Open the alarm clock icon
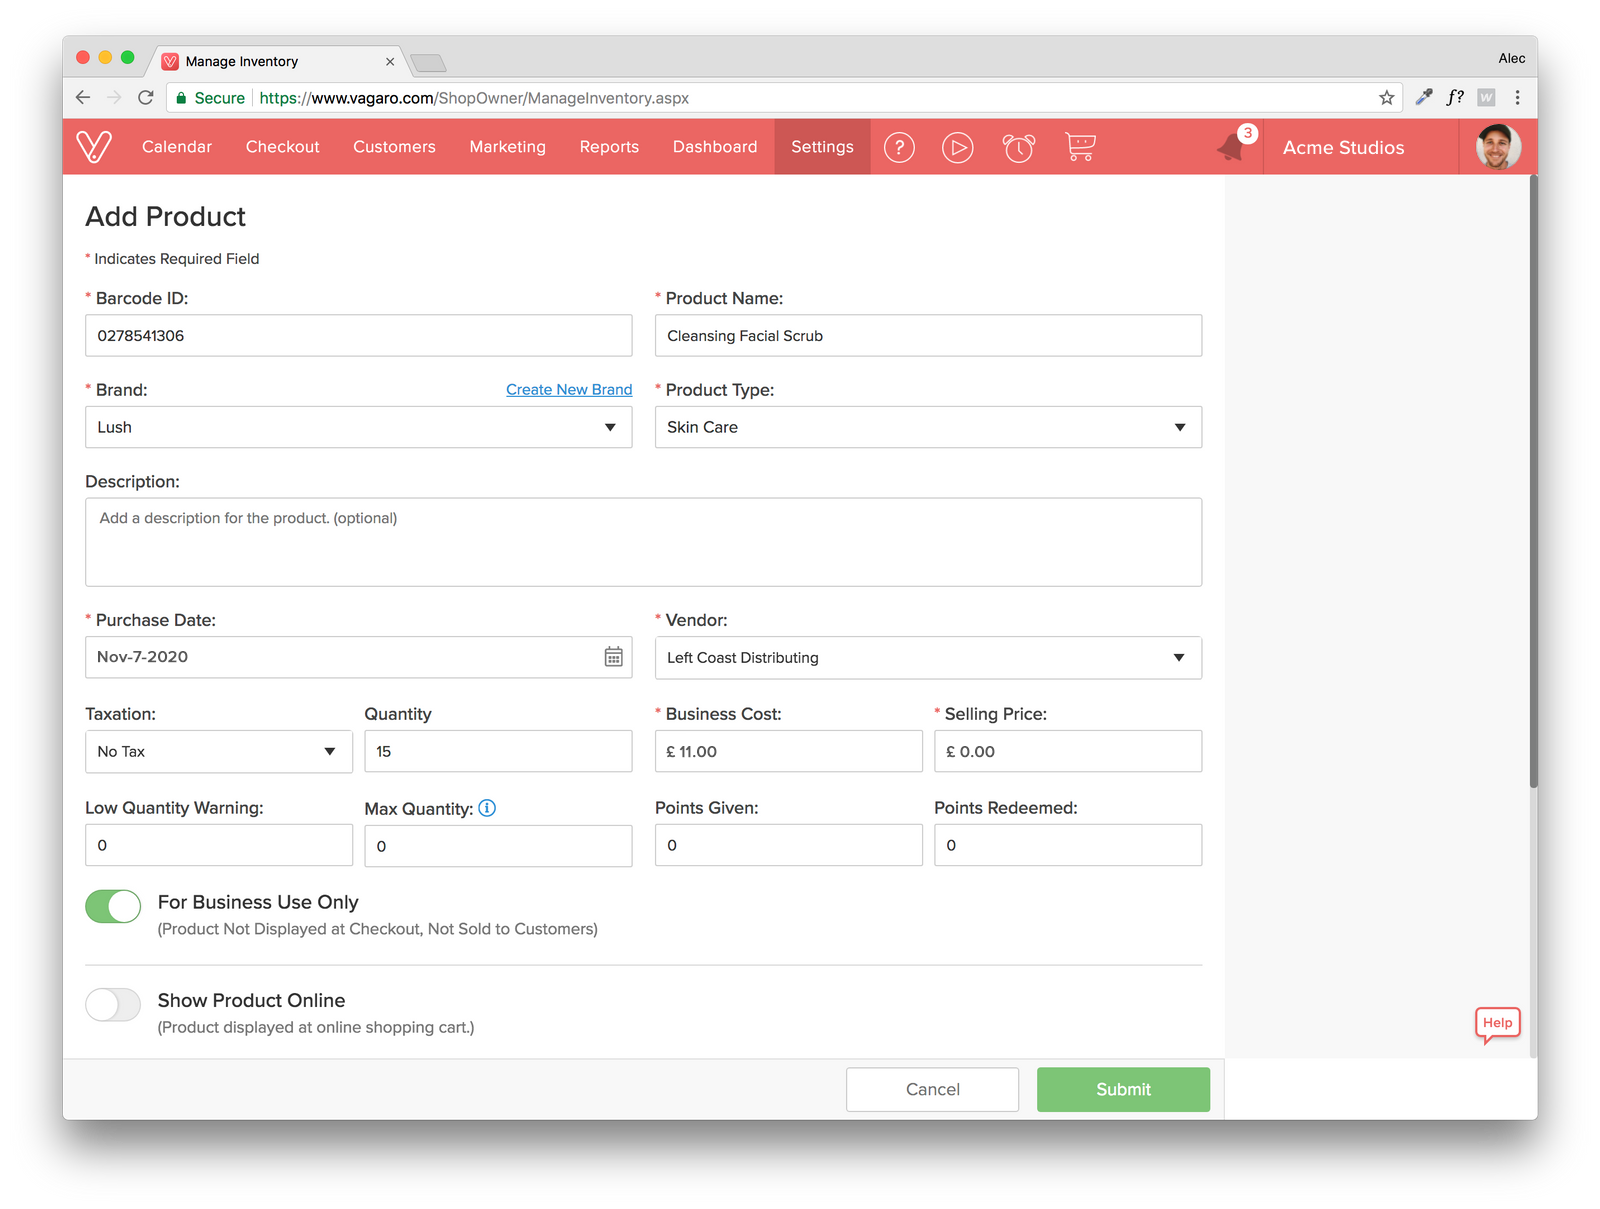 tap(1018, 148)
